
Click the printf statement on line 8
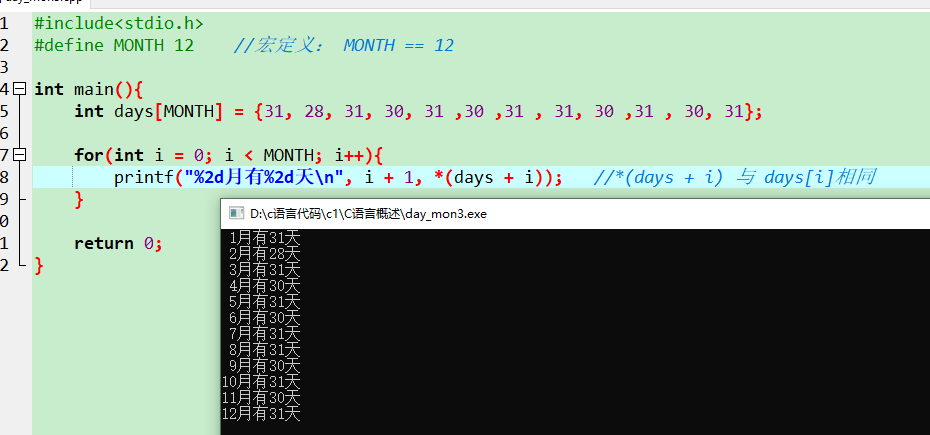(x=338, y=177)
